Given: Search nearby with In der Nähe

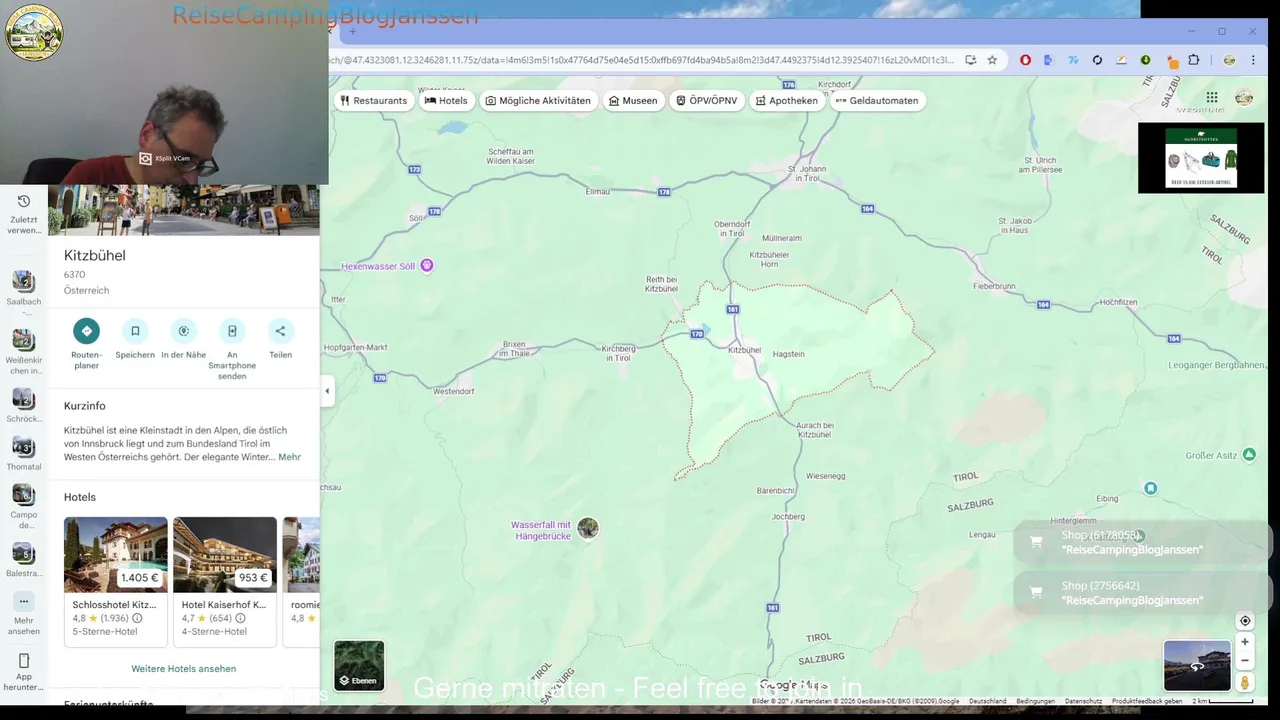Looking at the screenshot, I should [x=183, y=331].
